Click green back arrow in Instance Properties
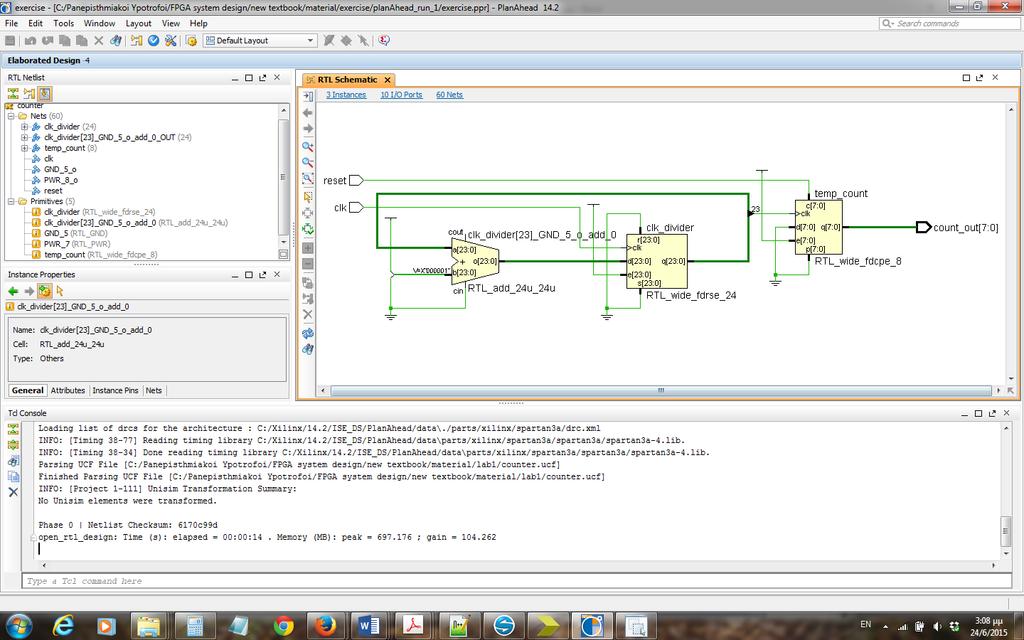The image size is (1024, 640). [x=13, y=291]
